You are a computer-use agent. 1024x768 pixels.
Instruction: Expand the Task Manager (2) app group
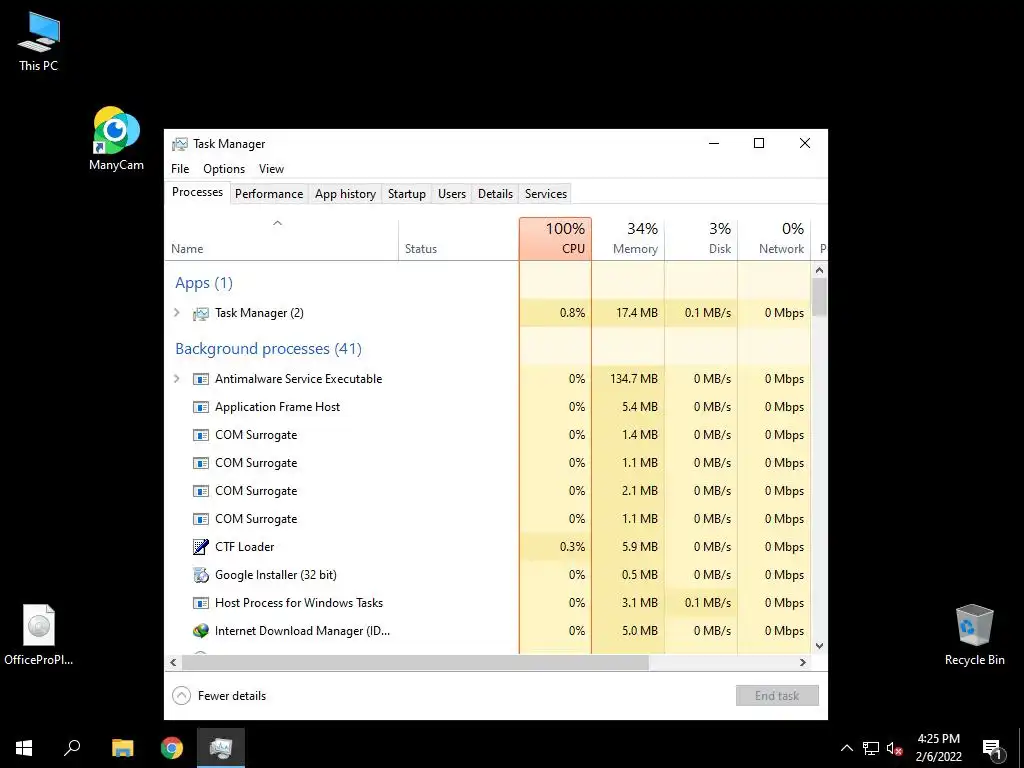pyautogui.click(x=176, y=313)
